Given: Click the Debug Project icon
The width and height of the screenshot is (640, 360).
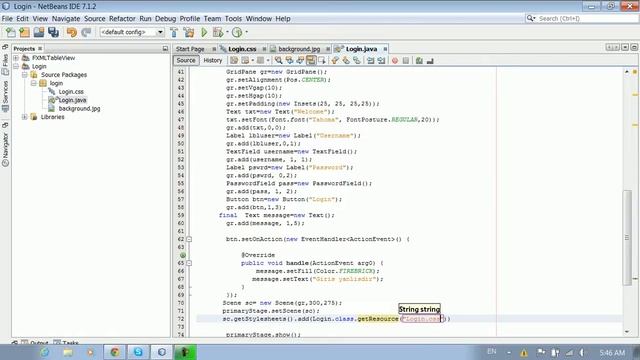Looking at the screenshot, I should 218,32.
